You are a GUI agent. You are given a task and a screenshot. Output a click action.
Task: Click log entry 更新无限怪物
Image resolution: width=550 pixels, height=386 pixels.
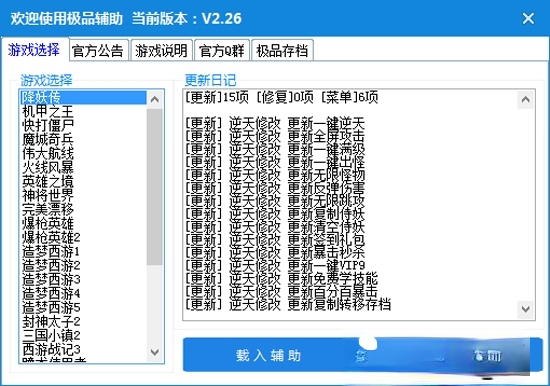click(x=275, y=175)
